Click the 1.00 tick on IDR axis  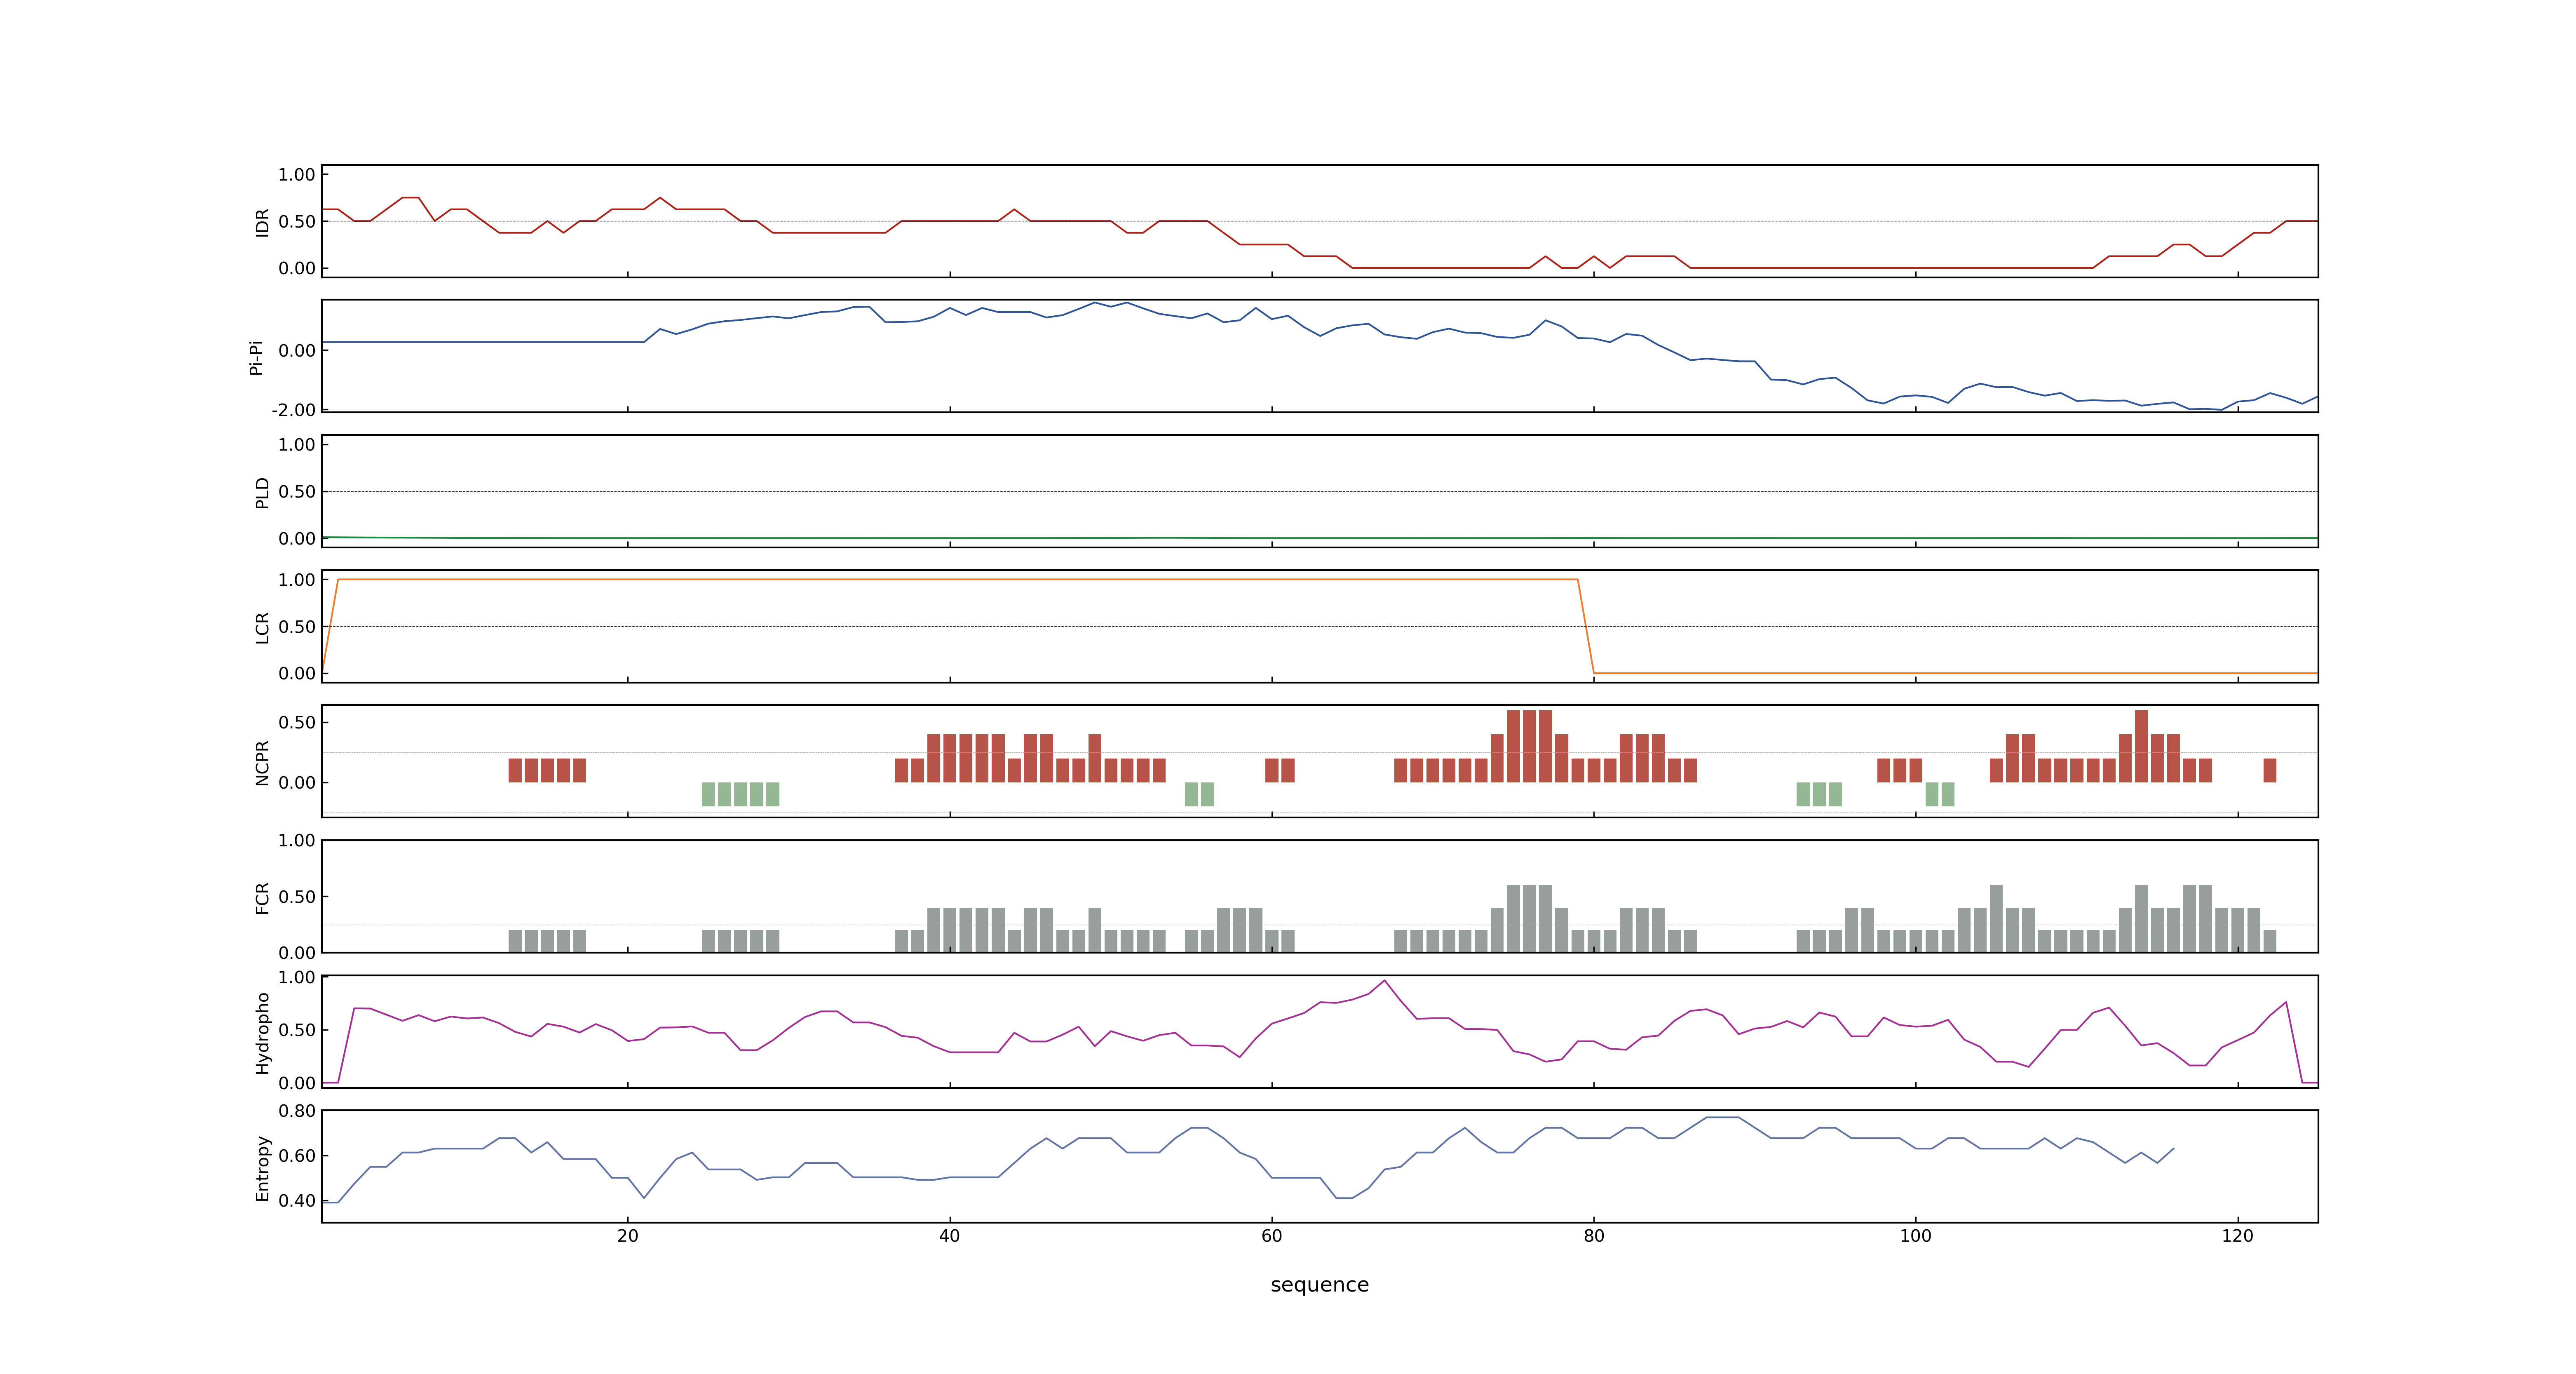pyautogui.click(x=297, y=174)
